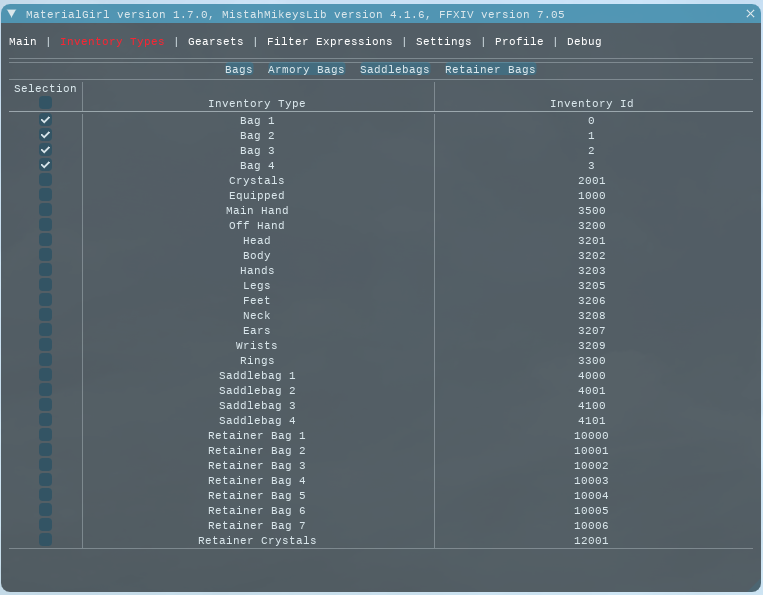
Task: Switch to the Gearsets tab
Action: coord(215,42)
